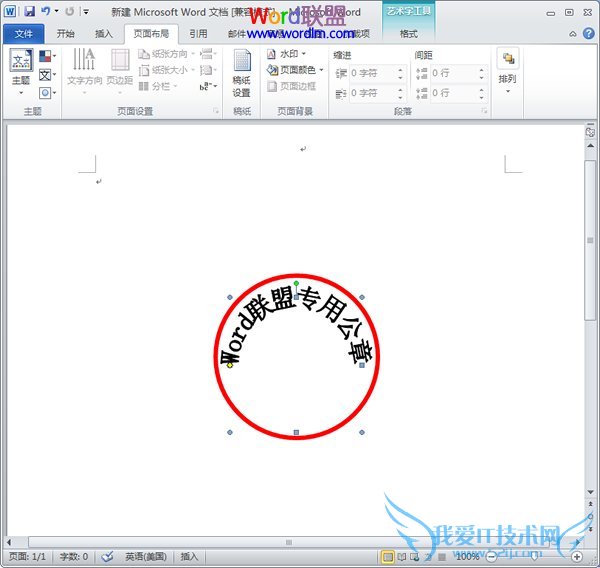Open the Watermark menu
The width and height of the screenshot is (600, 568).
(x=286, y=54)
